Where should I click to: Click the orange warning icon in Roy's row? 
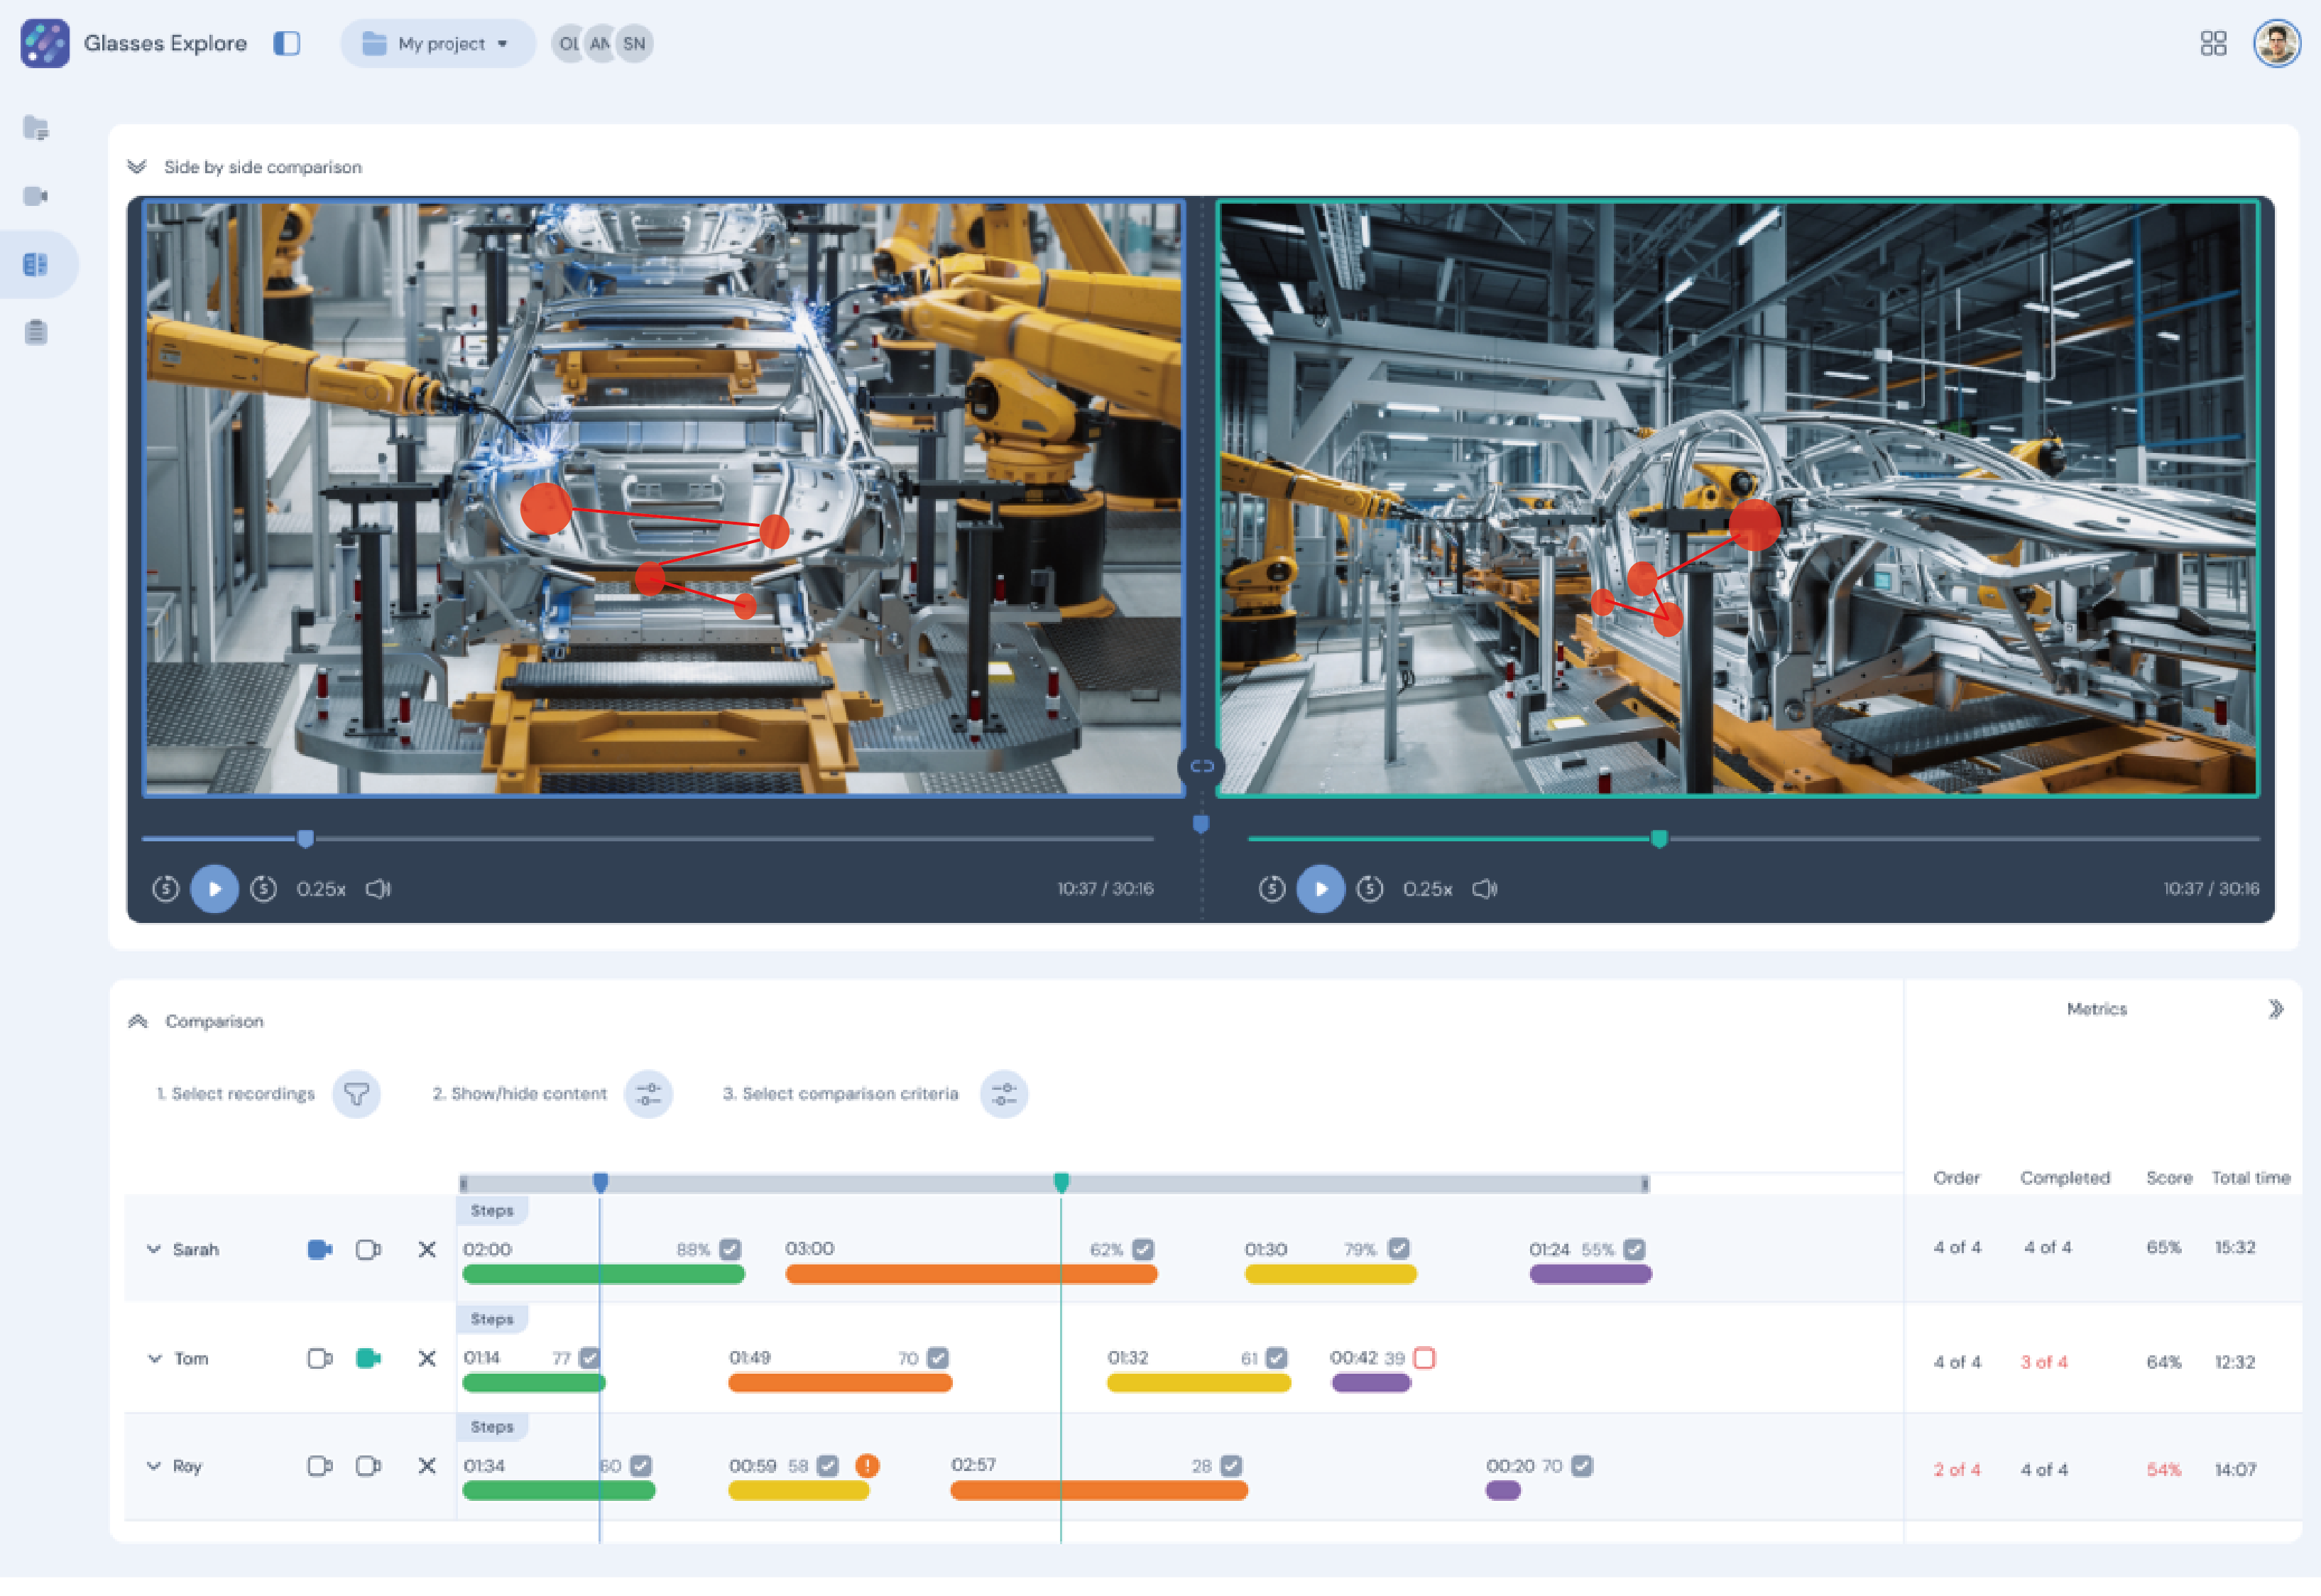click(x=867, y=1466)
